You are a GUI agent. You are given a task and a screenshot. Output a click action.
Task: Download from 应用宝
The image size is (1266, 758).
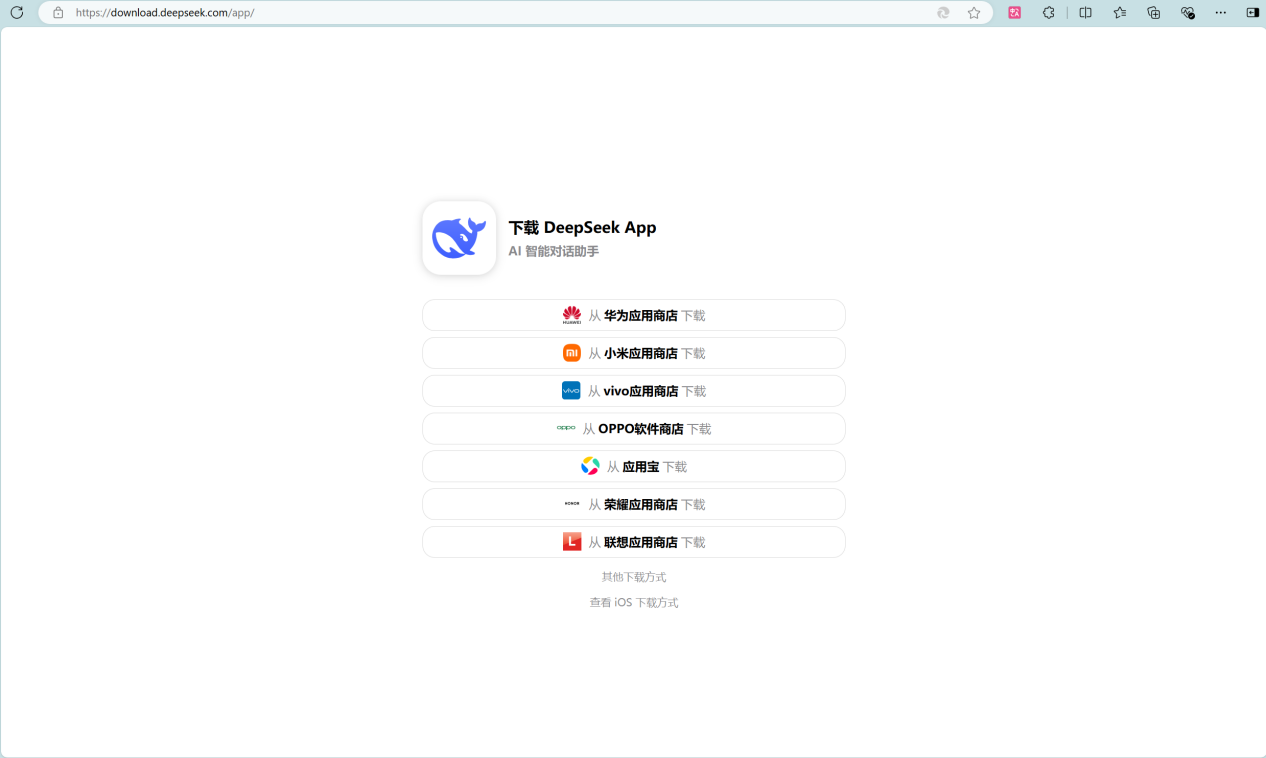[634, 467]
